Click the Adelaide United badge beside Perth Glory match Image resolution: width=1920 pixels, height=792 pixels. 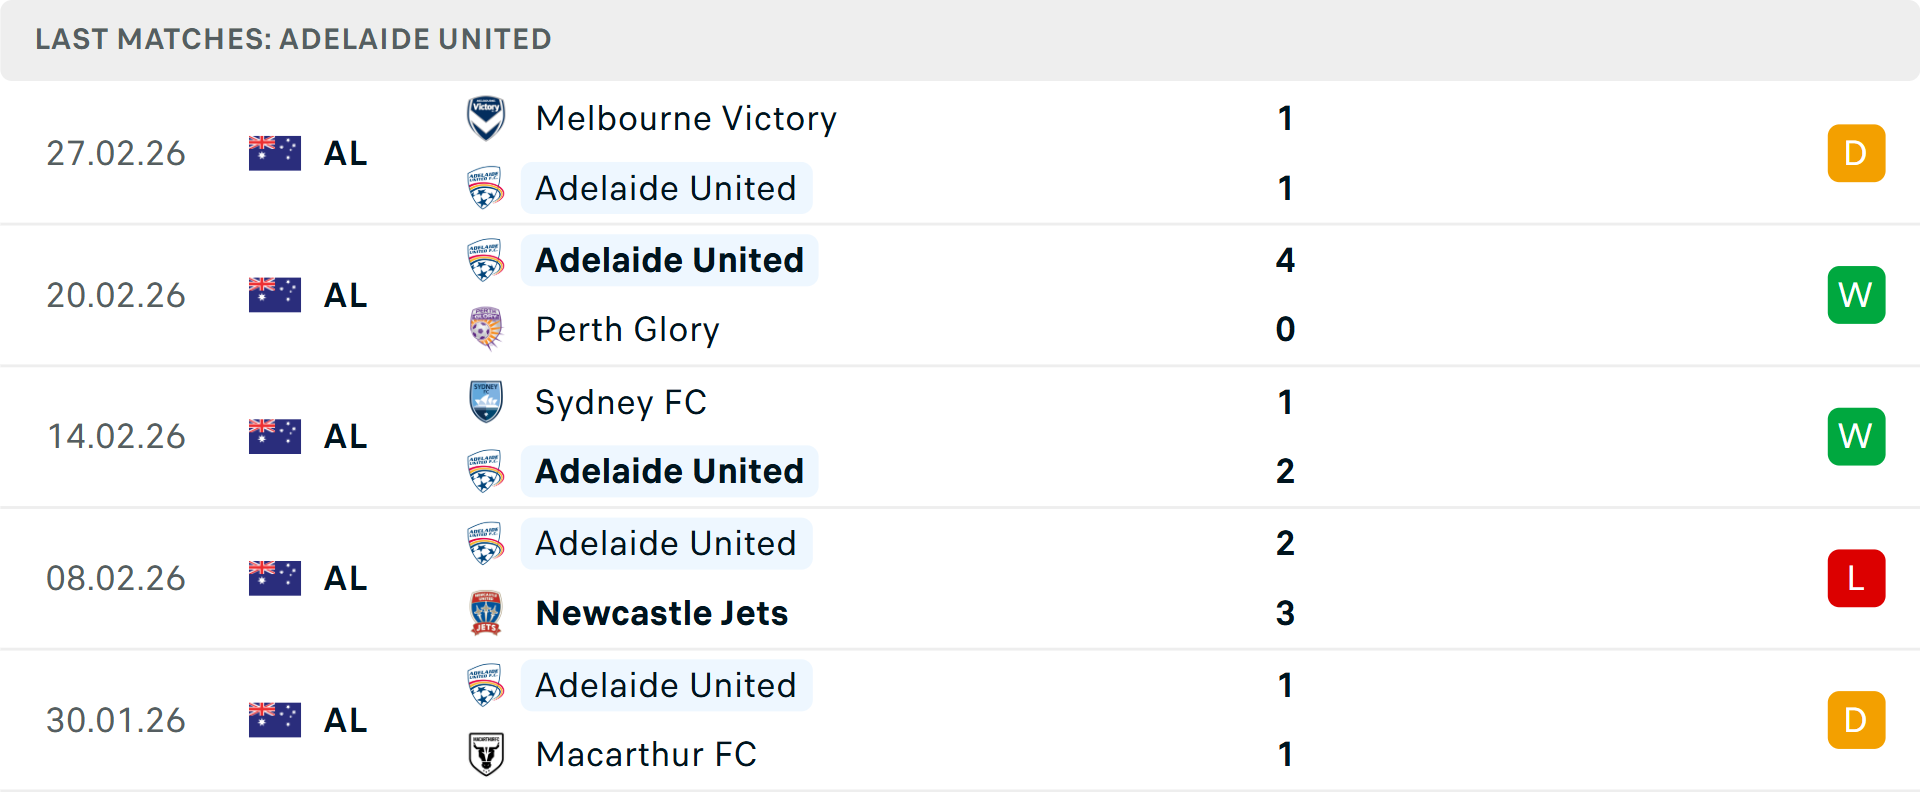click(x=487, y=259)
